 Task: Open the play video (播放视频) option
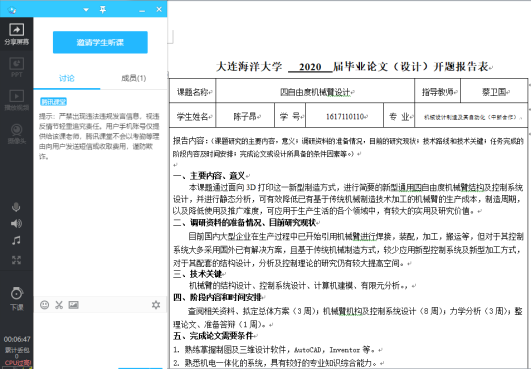click(x=16, y=100)
